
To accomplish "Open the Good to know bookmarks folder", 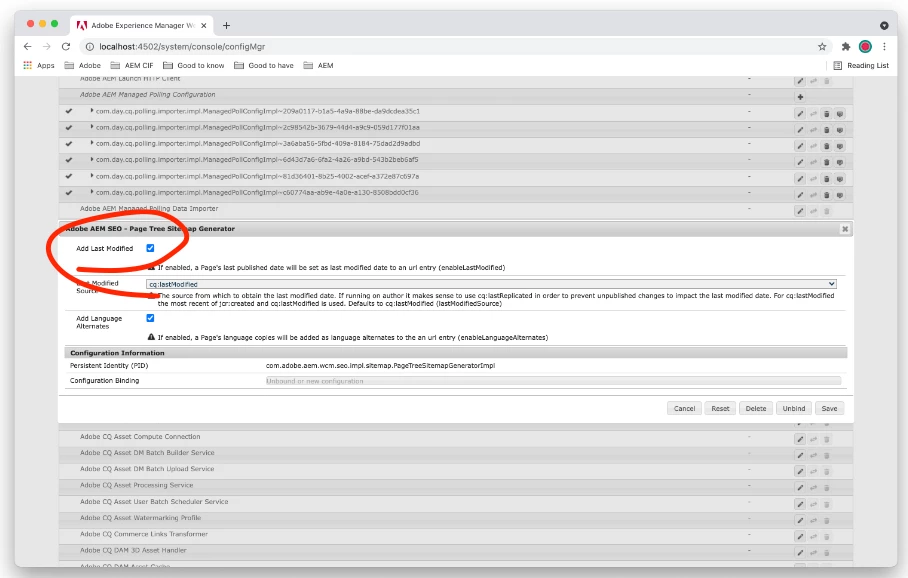I will coord(193,65).
